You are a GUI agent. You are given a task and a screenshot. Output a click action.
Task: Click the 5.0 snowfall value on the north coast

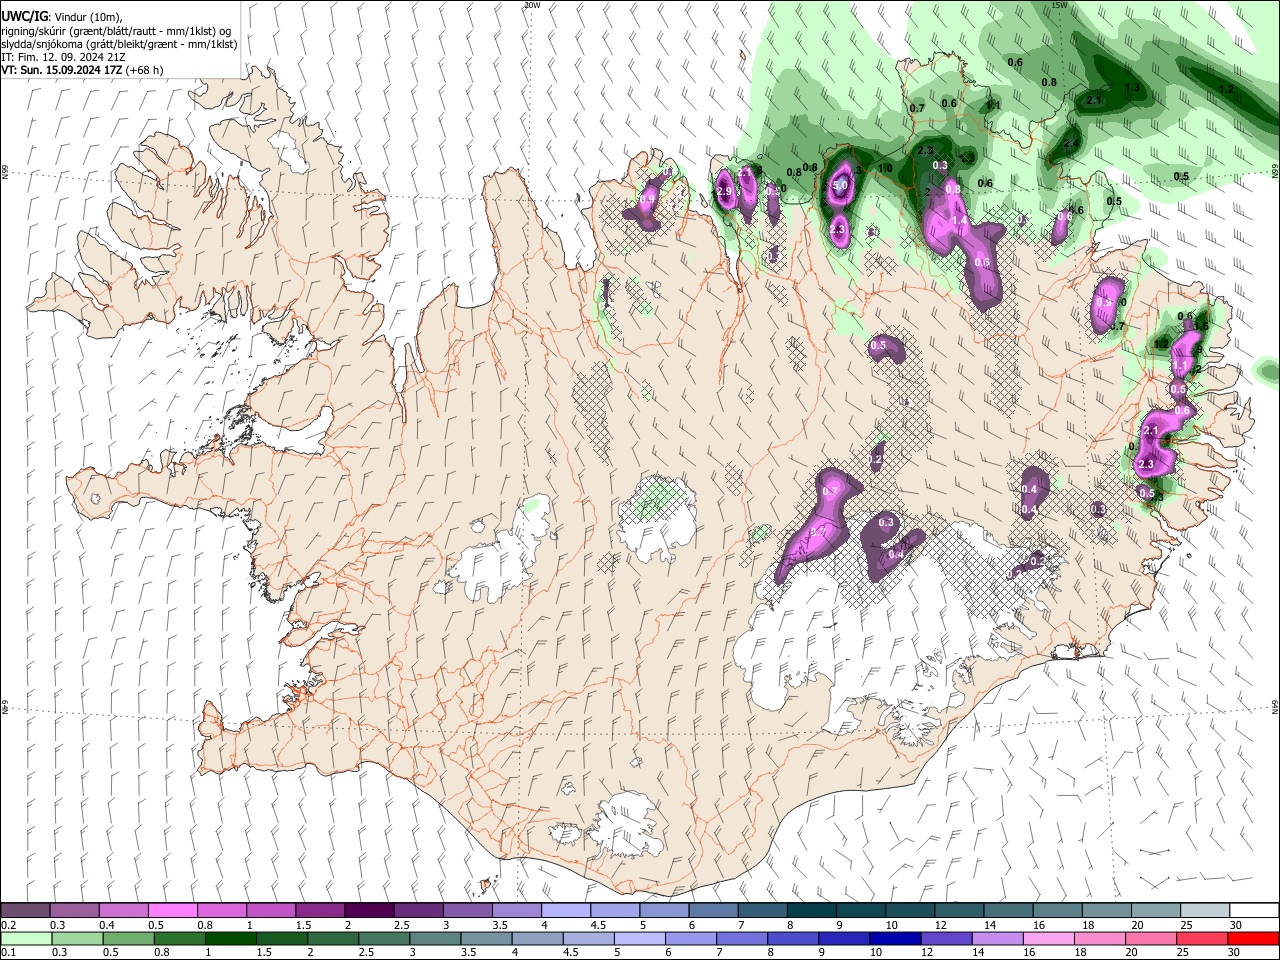(x=840, y=185)
